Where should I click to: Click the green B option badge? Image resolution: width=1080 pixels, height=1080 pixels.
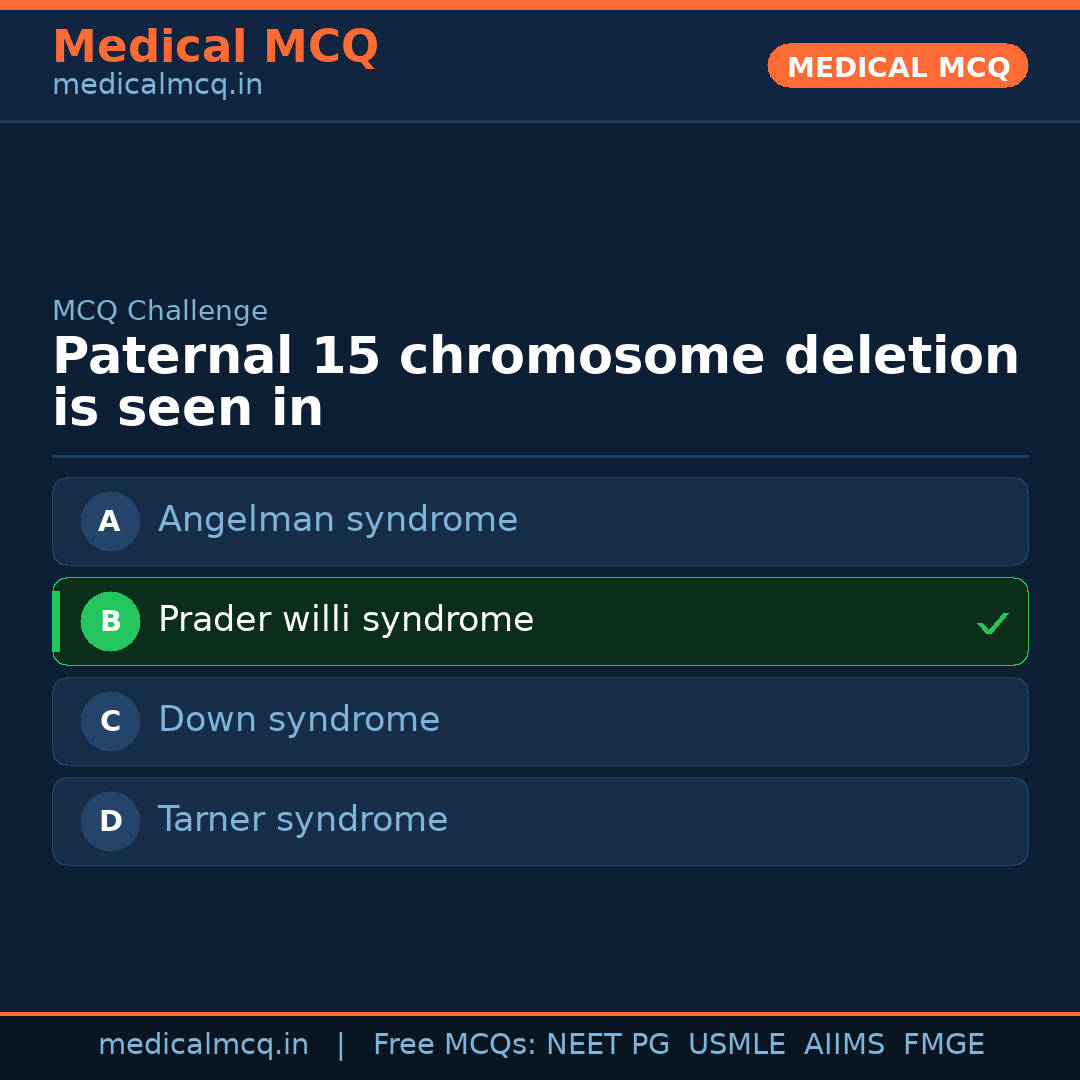pyautogui.click(x=110, y=621)
